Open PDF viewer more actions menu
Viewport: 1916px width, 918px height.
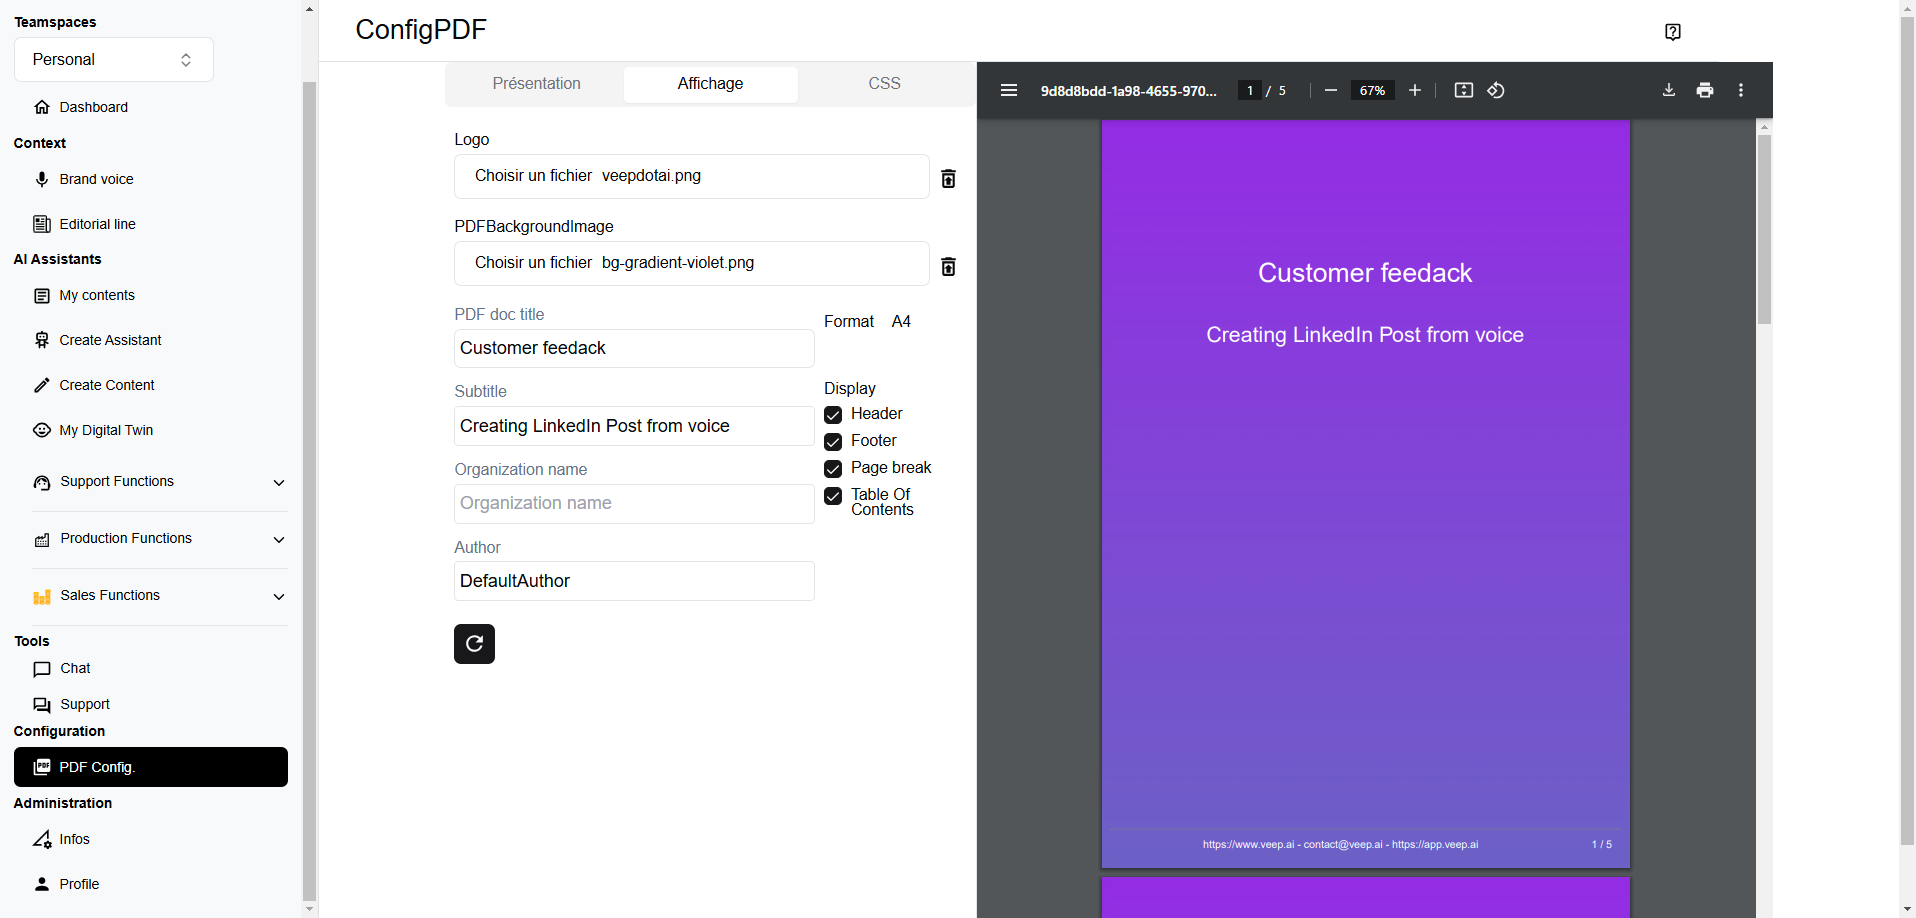click(1740, 90)
